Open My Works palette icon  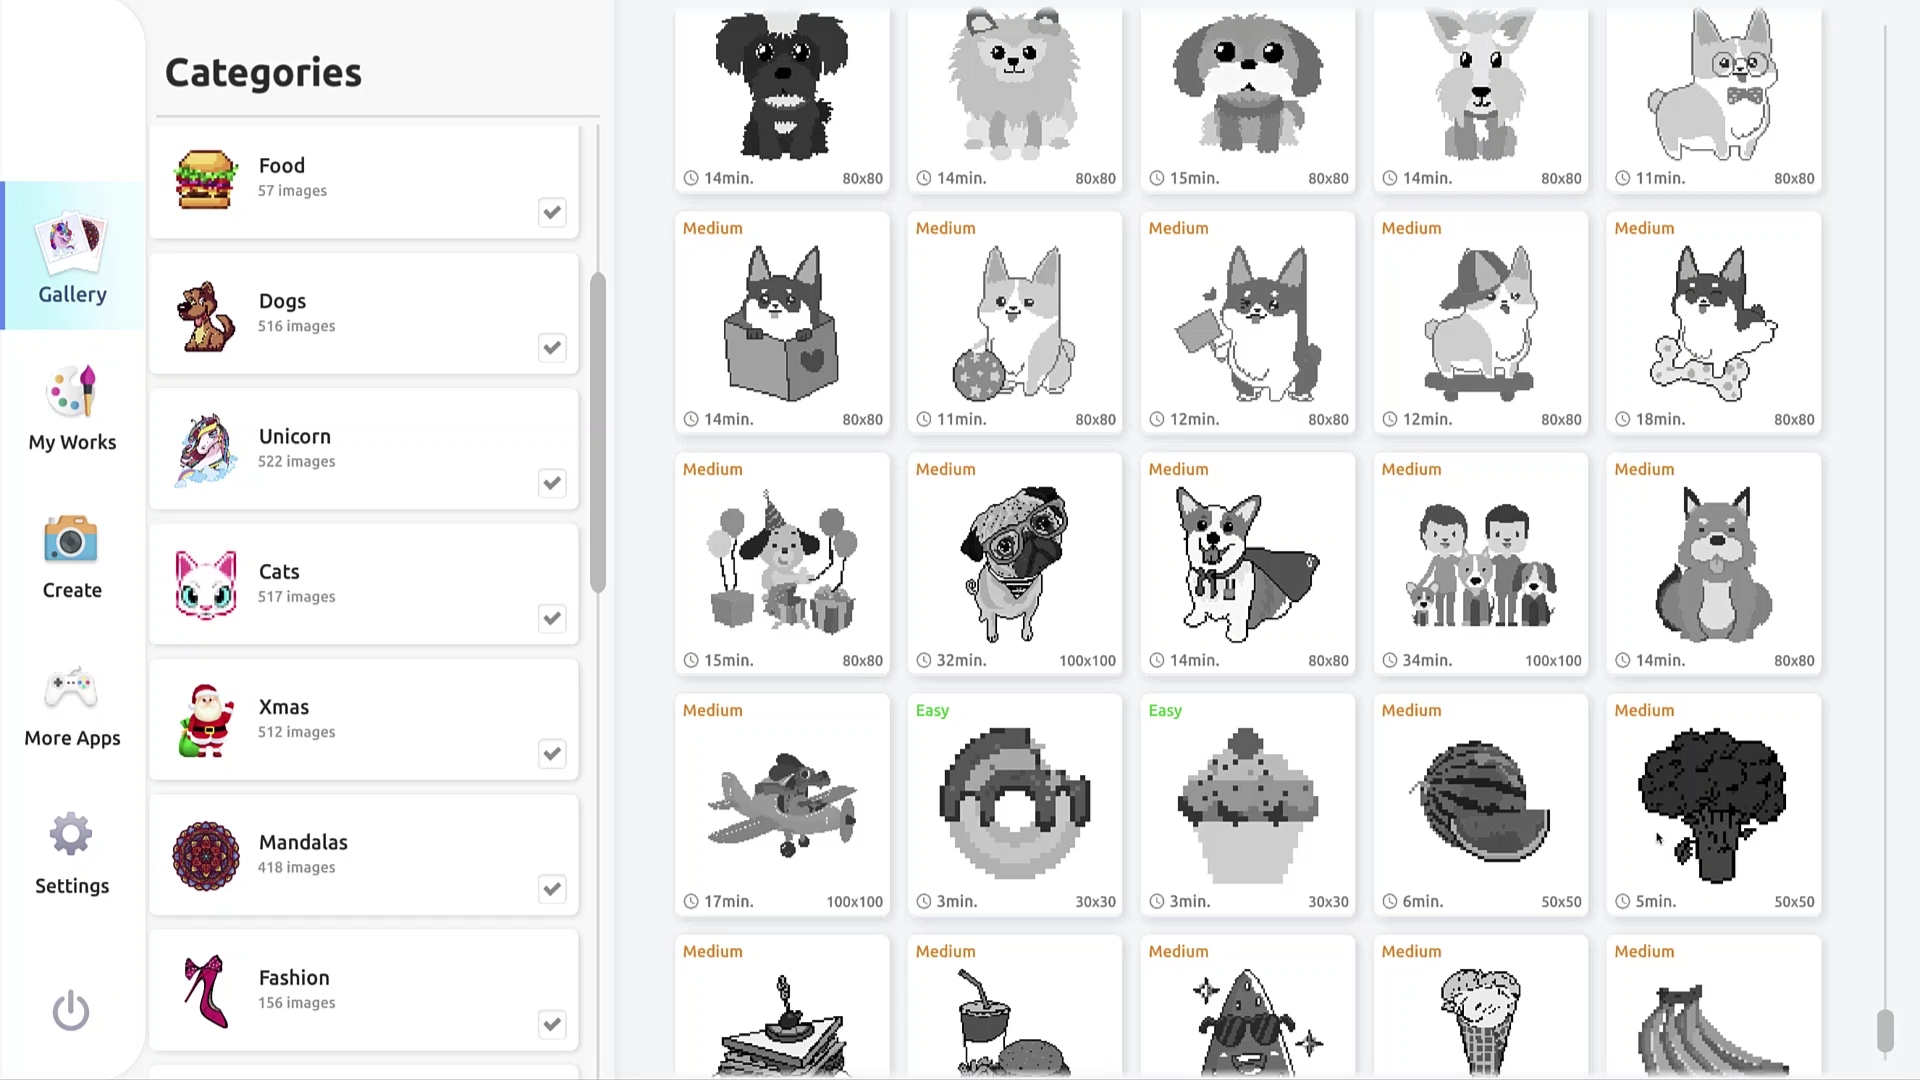pyautogui.click(x=71, y=391)
